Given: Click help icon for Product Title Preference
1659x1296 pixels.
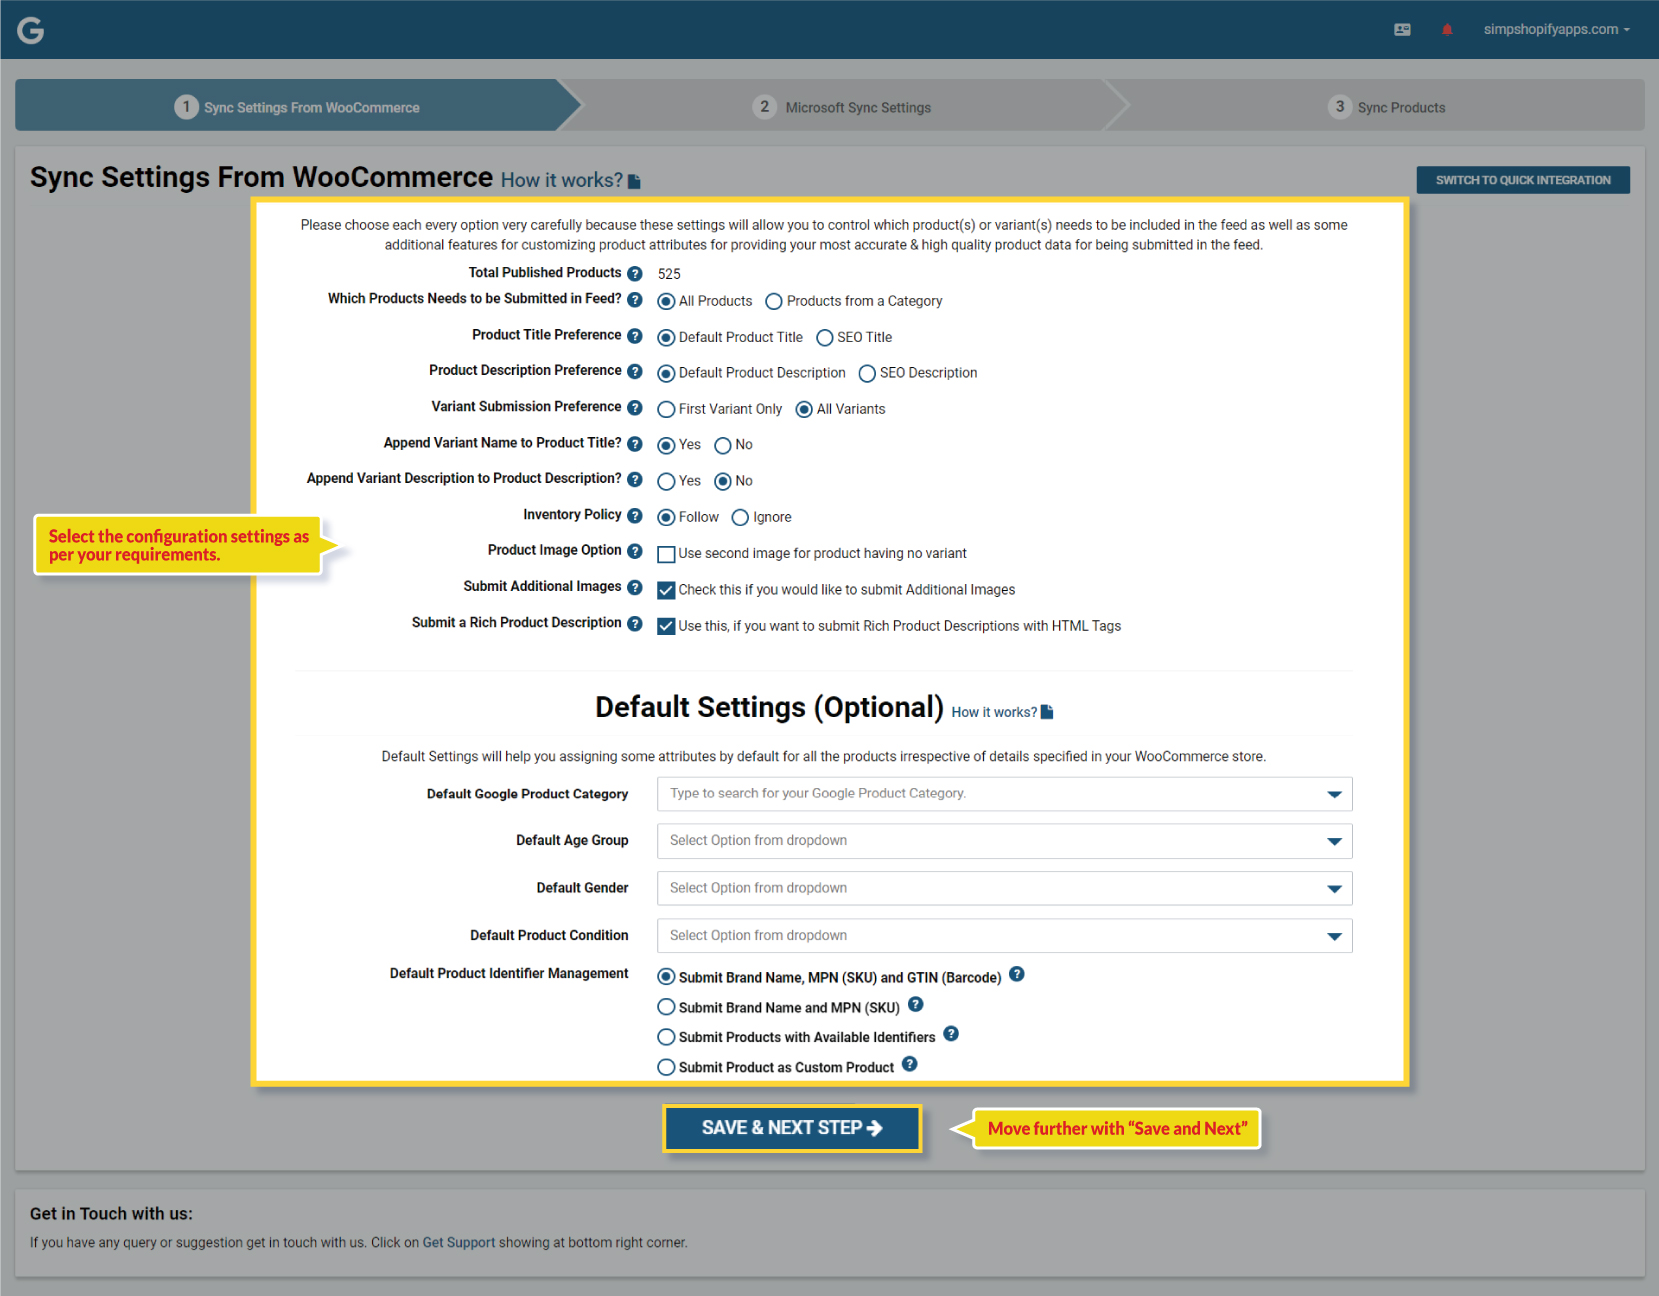Looking at the screenshot, I should click(x=635, y=336).
